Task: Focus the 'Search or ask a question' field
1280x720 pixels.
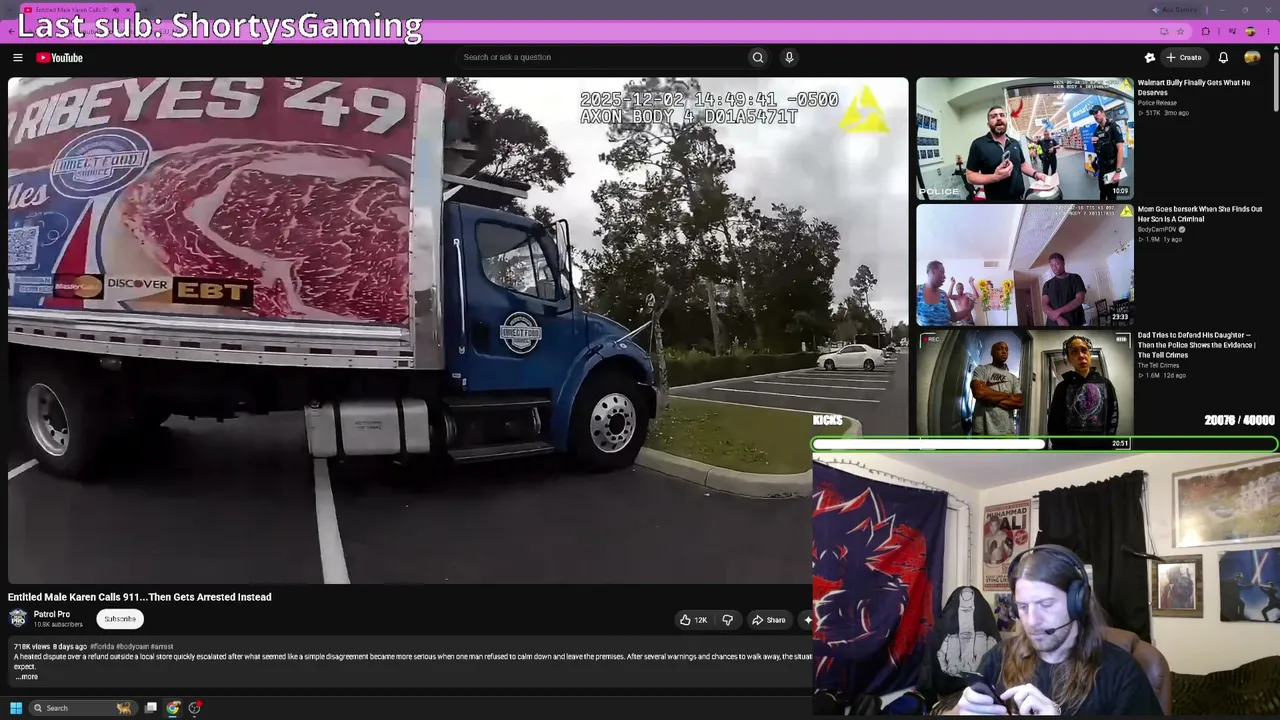Action: pyautogui.click(x=600, y=57)
